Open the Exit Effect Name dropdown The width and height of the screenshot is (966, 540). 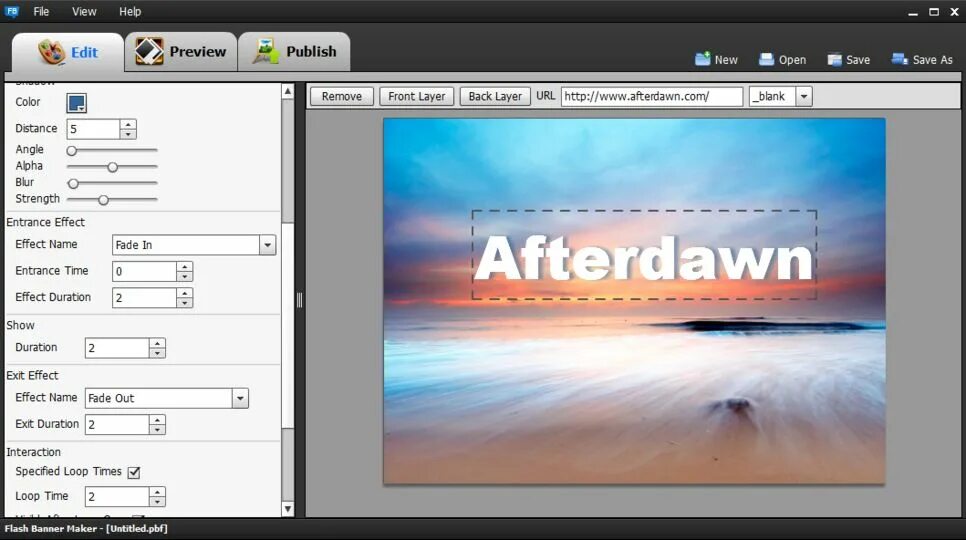point(240,398)
